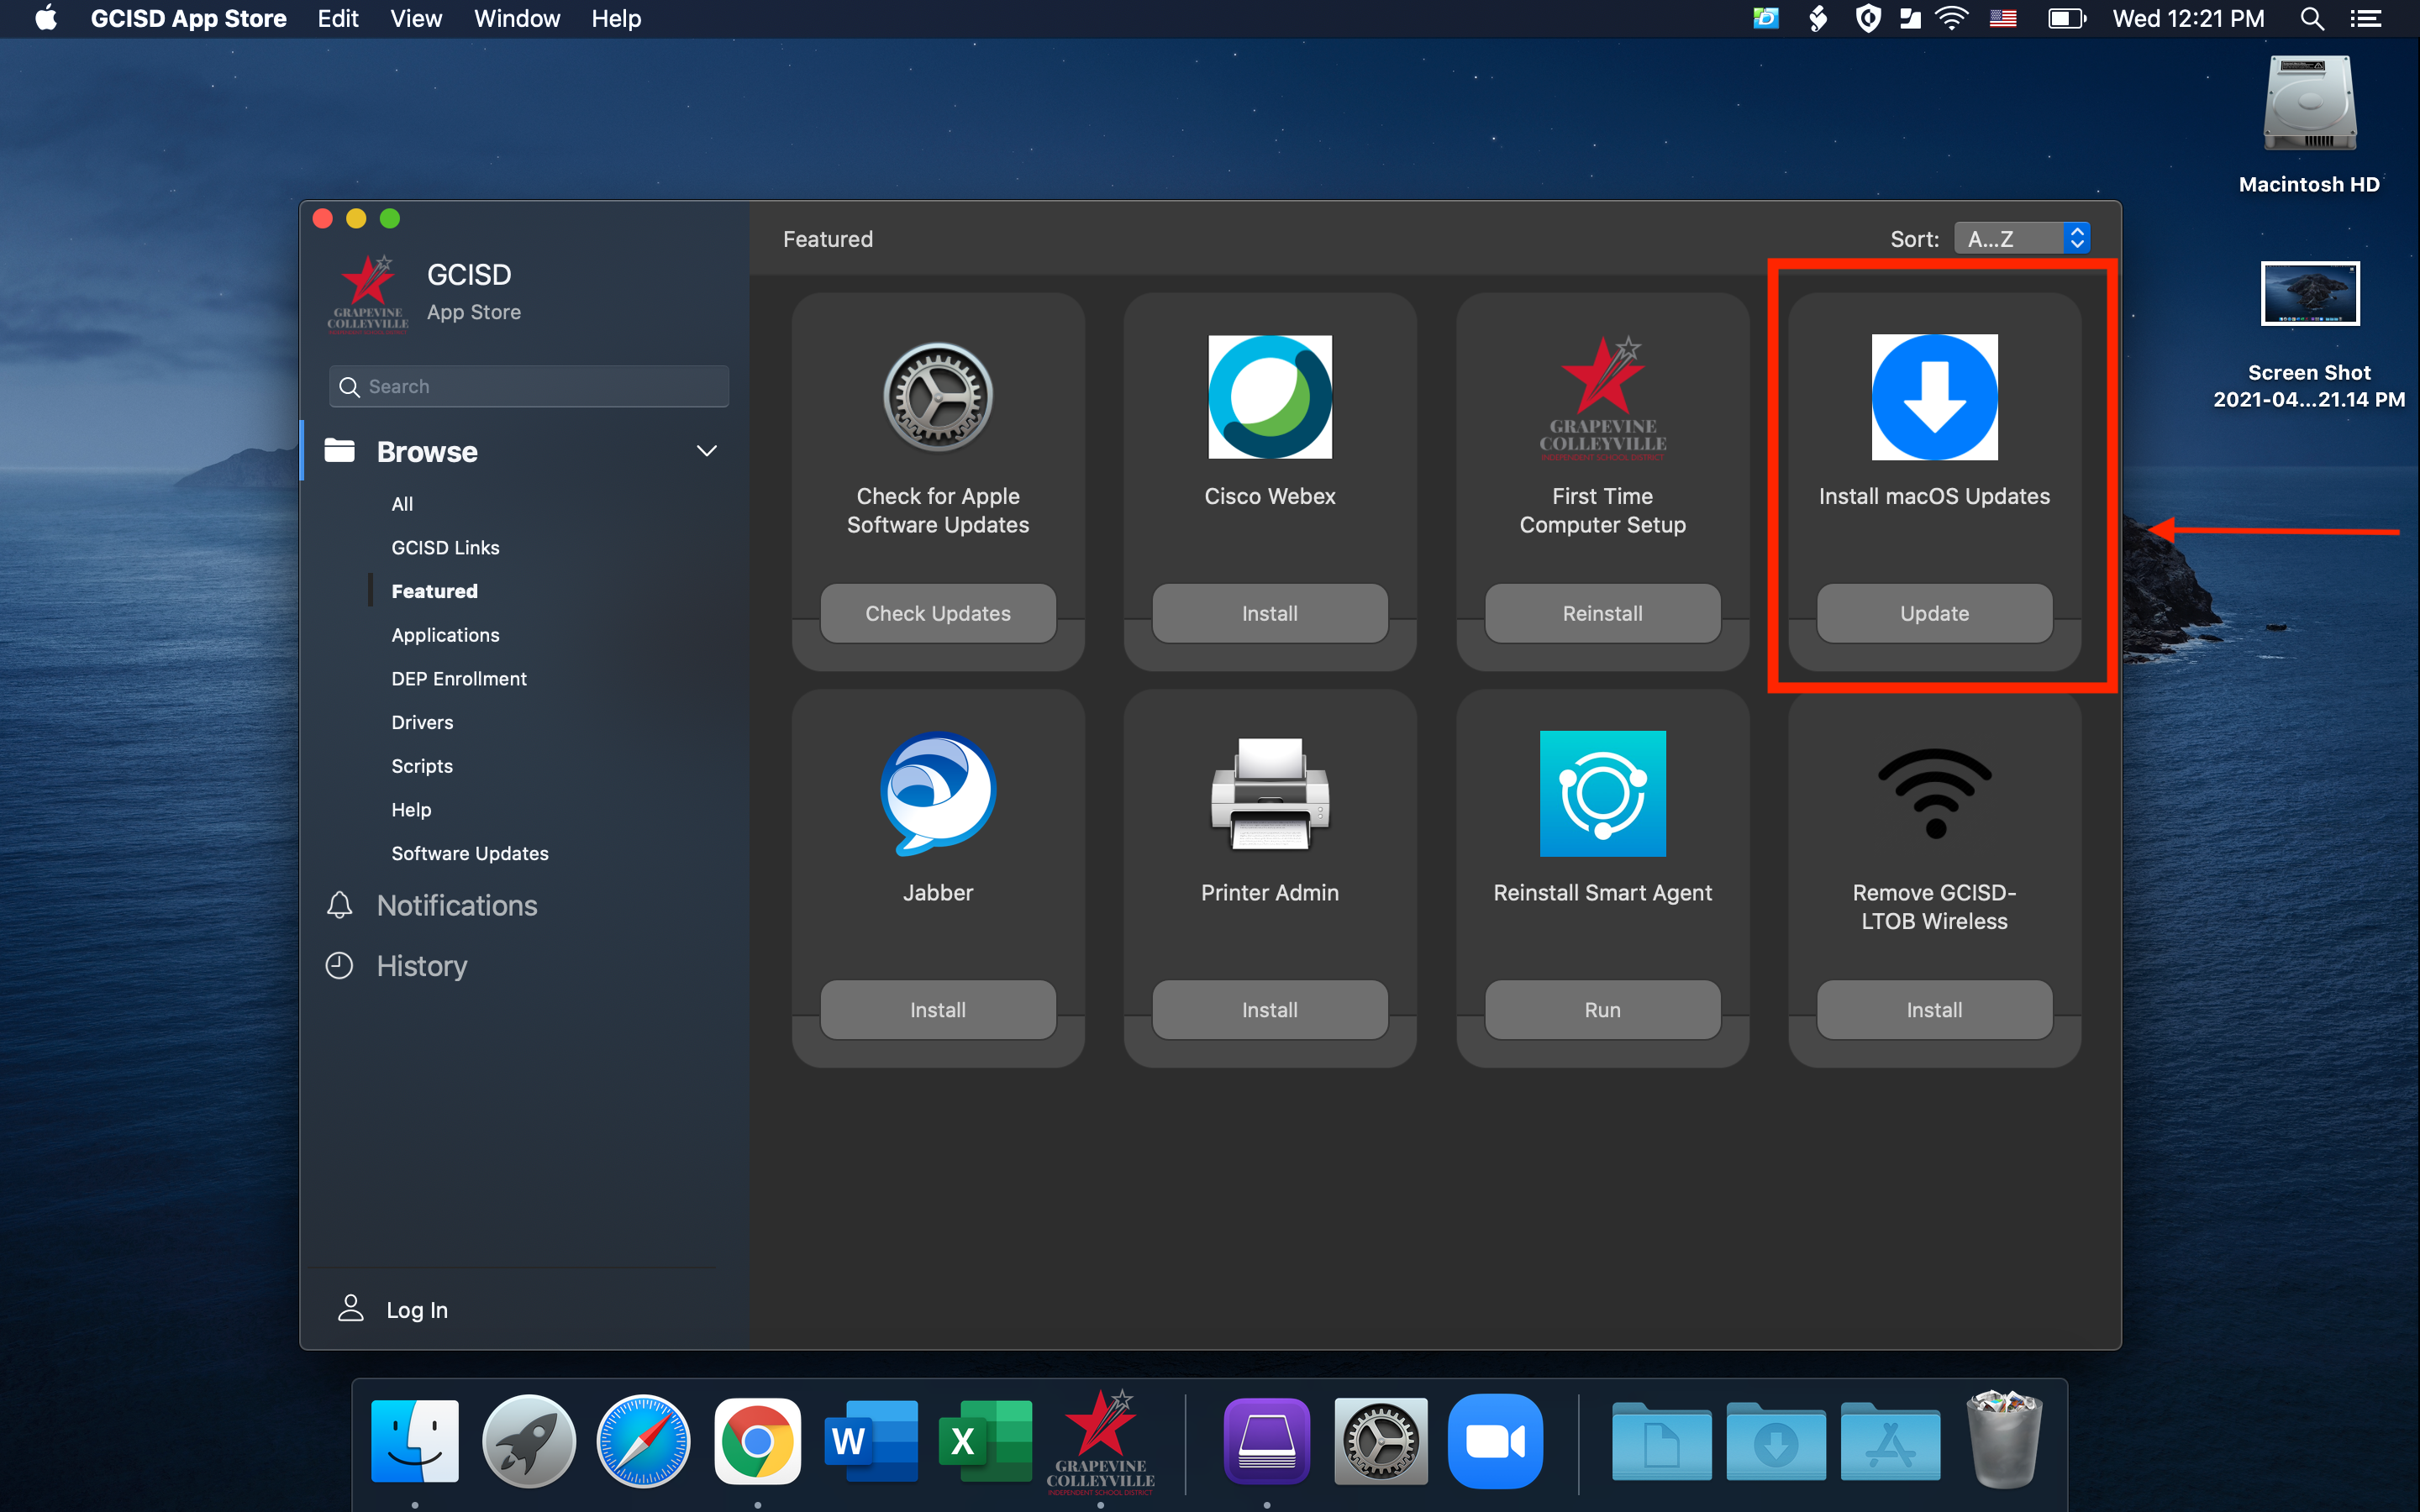Select the Macintosh HD desktop icon
Image resolution: width=2420 pixels, height=1512 pixels.
(x=2309, y=103)
